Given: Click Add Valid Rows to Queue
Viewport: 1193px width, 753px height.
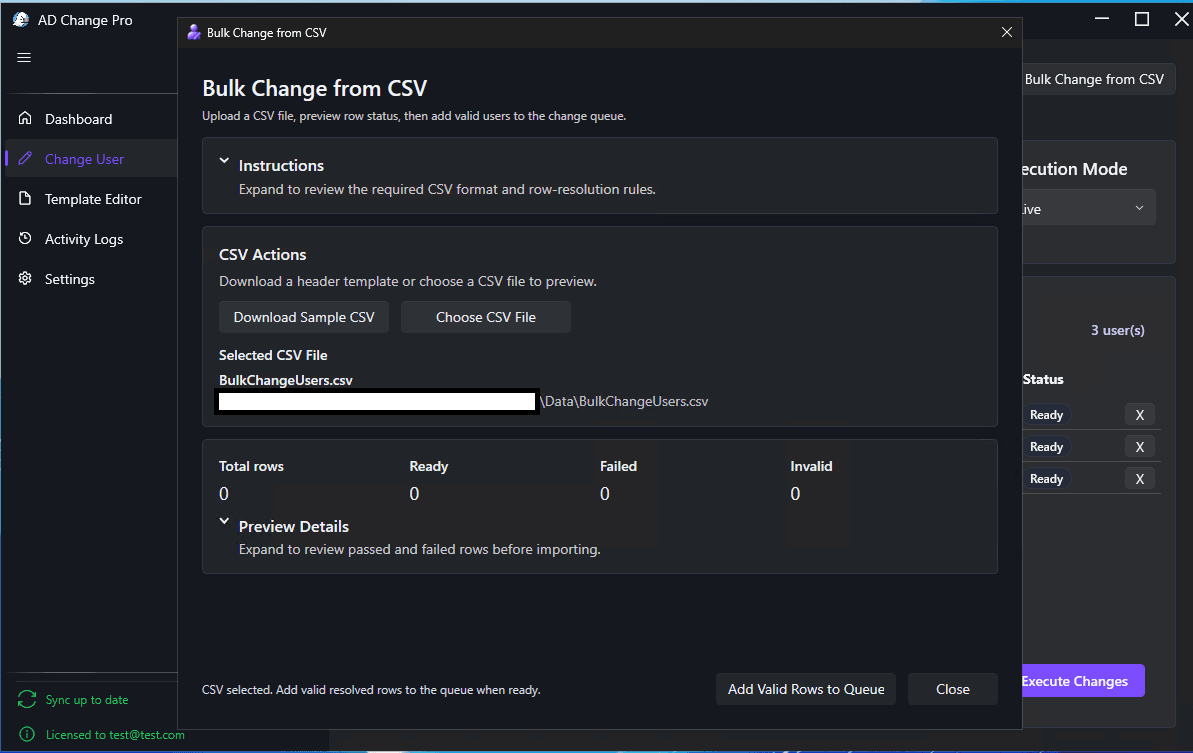Looking at the screenshot, I should [x=806, y=689].
